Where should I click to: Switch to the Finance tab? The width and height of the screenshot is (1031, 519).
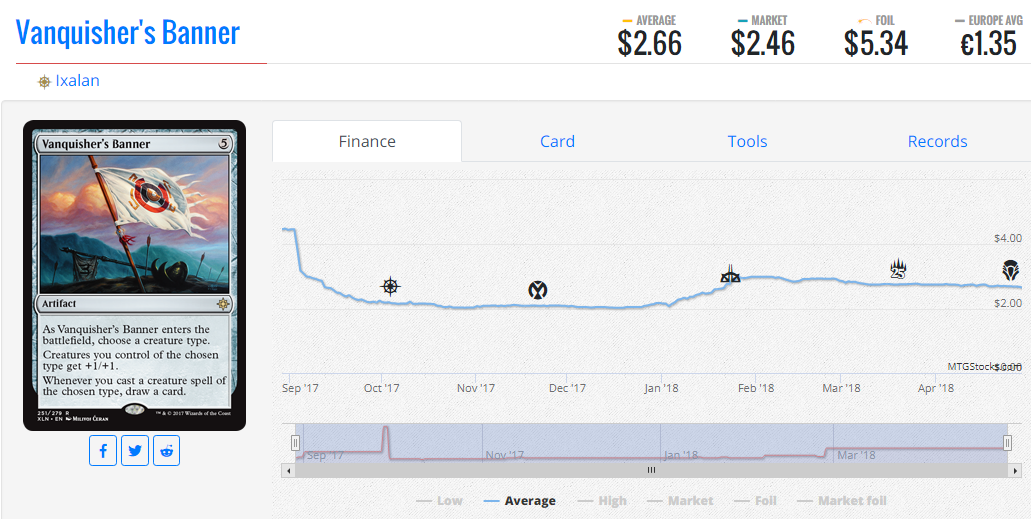pos(367,141)
